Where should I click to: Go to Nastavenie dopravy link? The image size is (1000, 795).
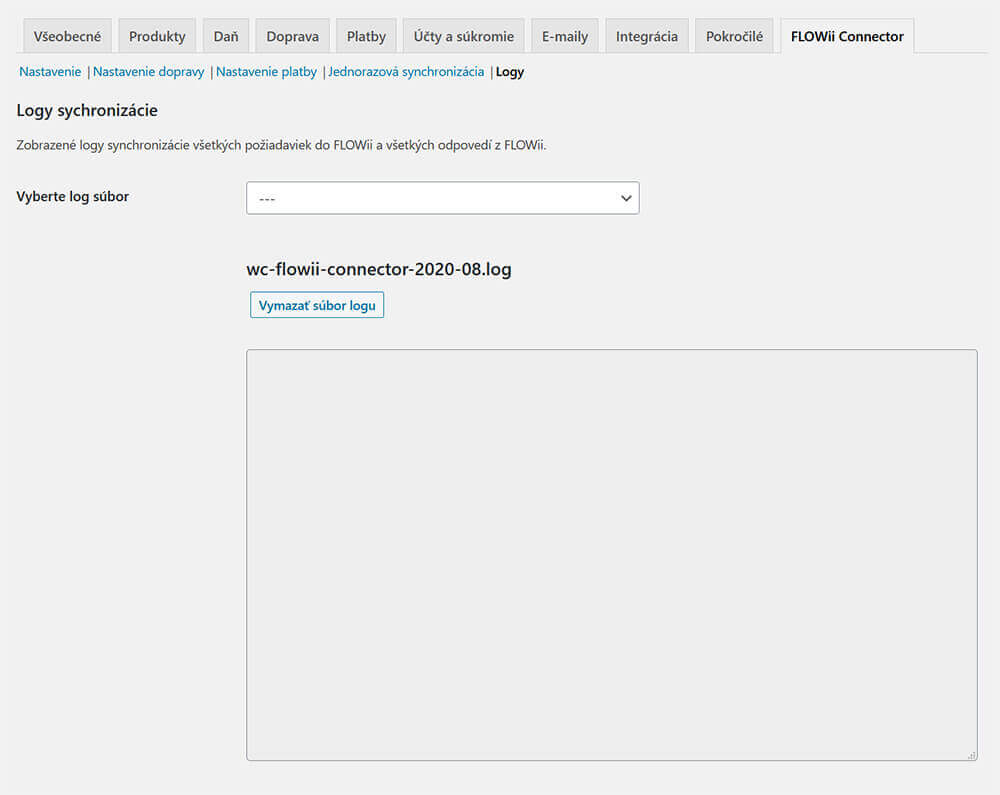pos(149,72)
